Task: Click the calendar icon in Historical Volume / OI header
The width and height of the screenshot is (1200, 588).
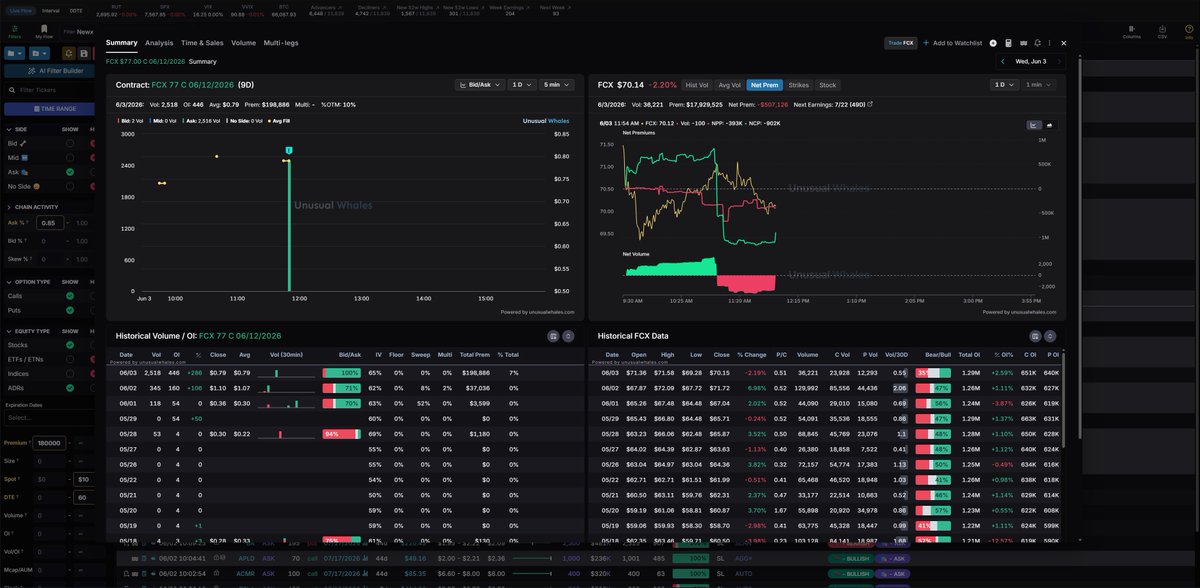Action: [553, 336]
